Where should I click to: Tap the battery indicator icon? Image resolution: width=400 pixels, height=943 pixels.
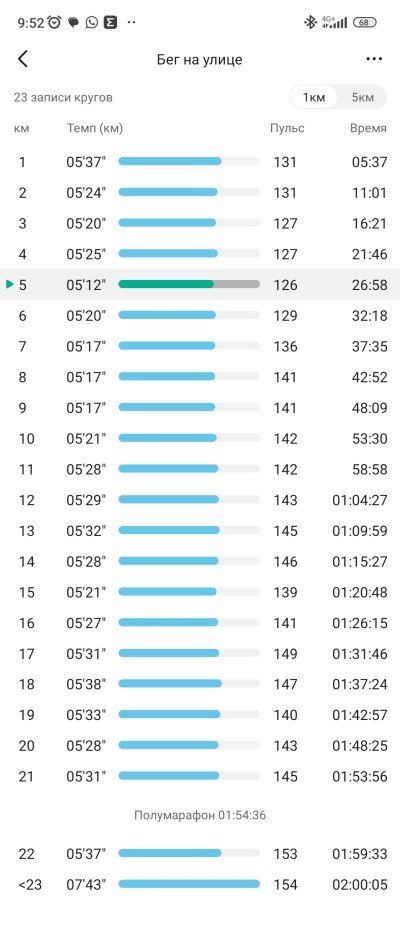(365, 23)
